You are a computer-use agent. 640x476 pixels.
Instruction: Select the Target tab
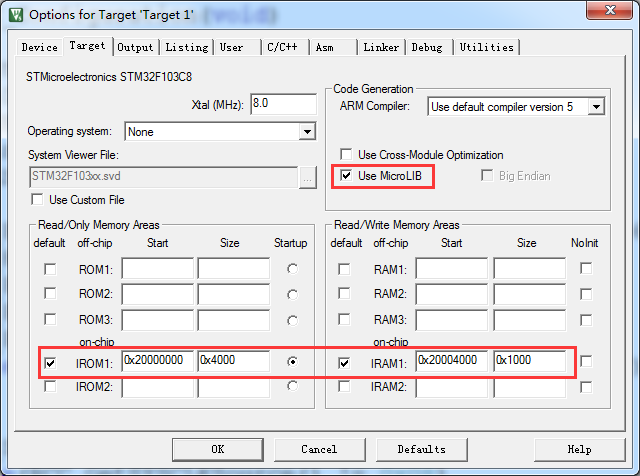[87, 46]
